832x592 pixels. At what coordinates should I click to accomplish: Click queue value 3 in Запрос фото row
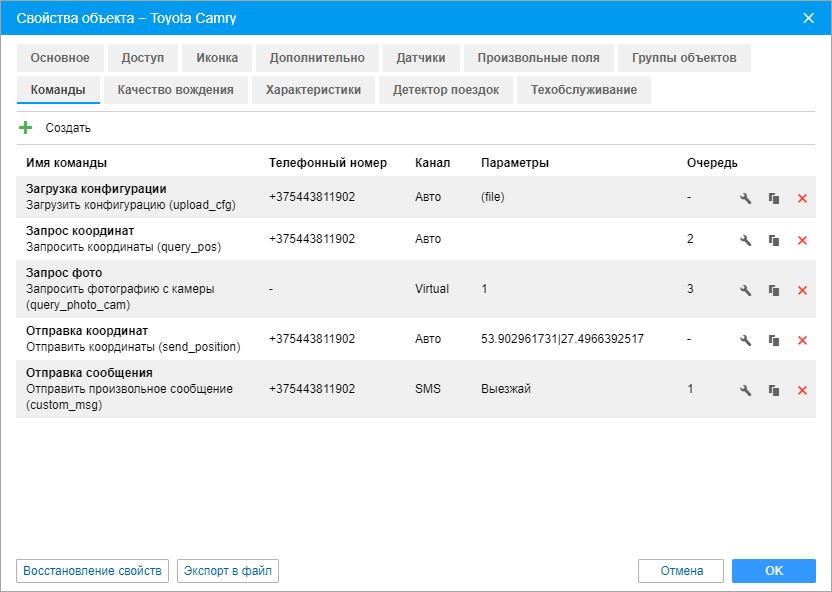pos(690,289)
